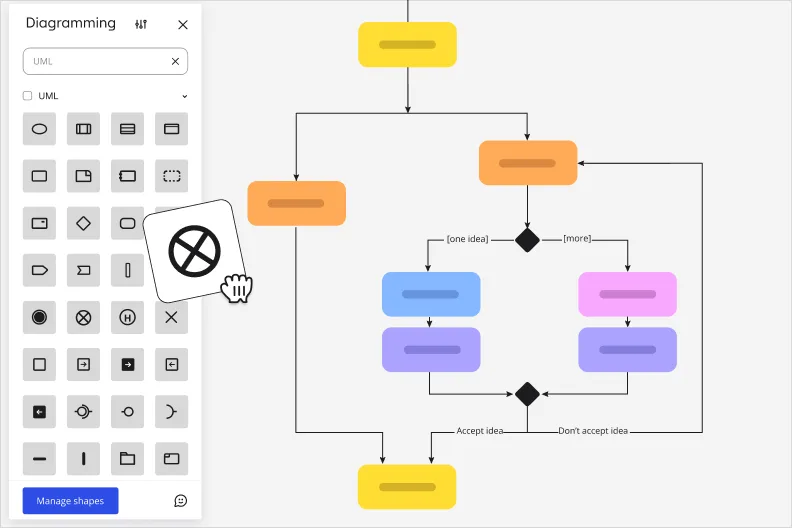
Task: Click the "Don't accept idea" connector label
Action: [x=593, y=431]
